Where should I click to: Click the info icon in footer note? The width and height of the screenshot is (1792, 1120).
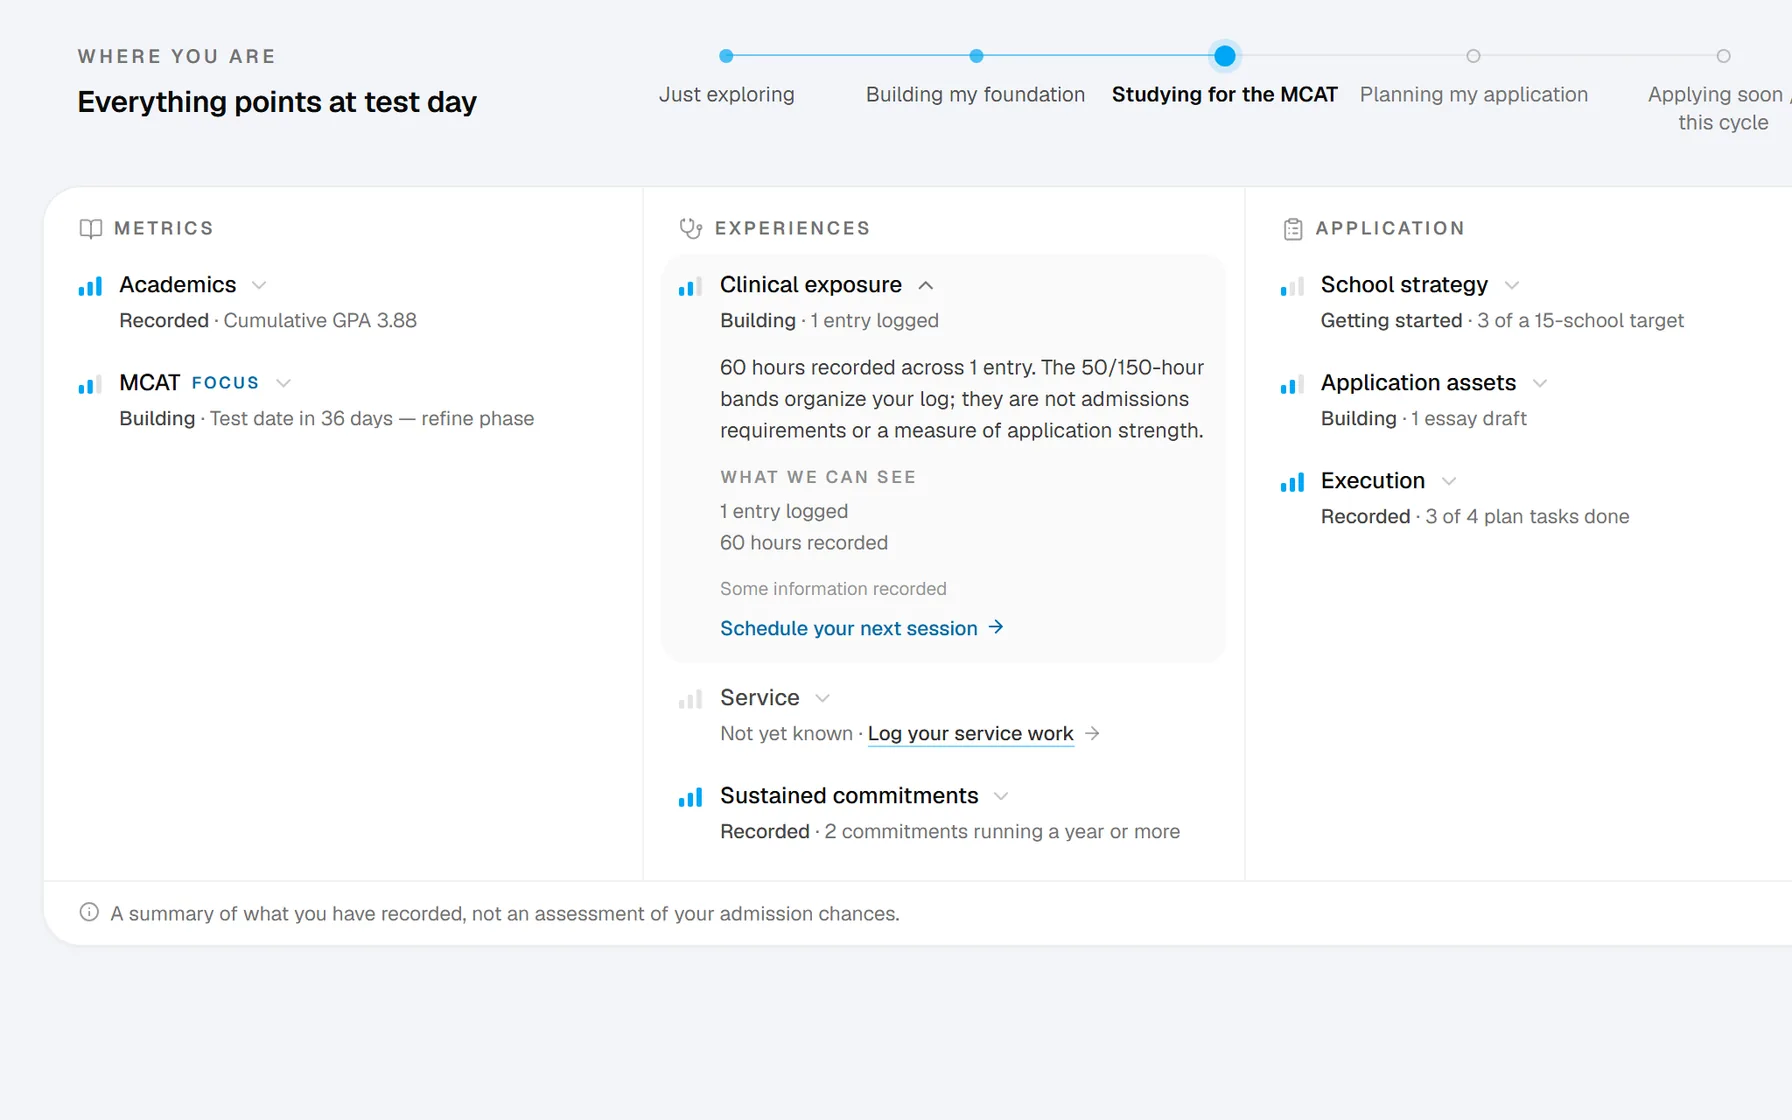coord(89,912)
